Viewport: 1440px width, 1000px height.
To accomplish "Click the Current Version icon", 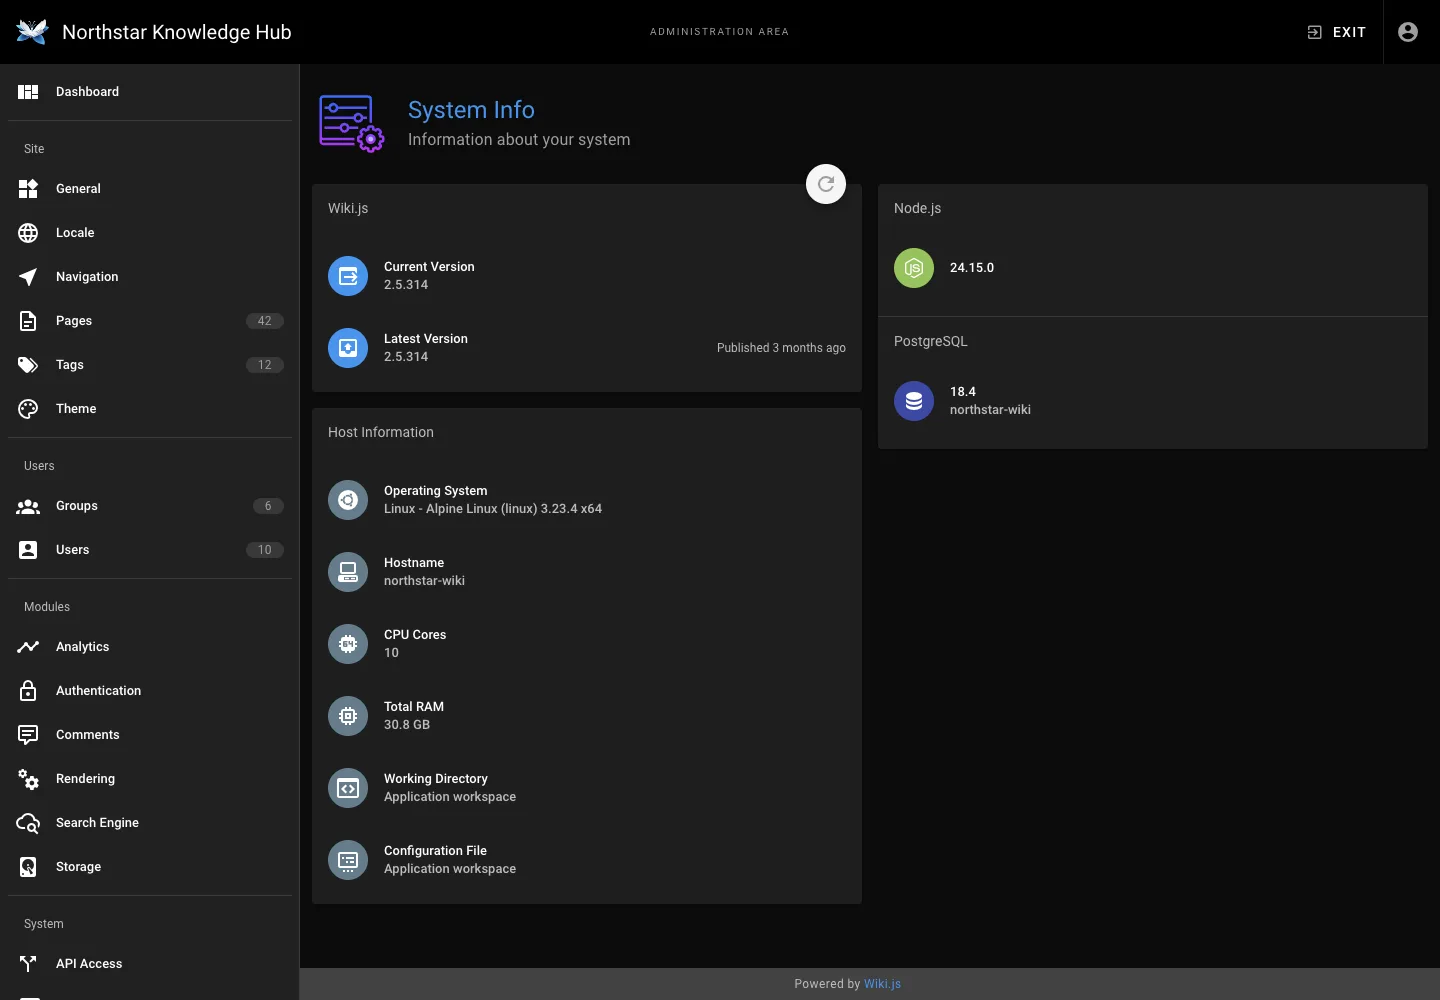I will click(x=348, y=276).
